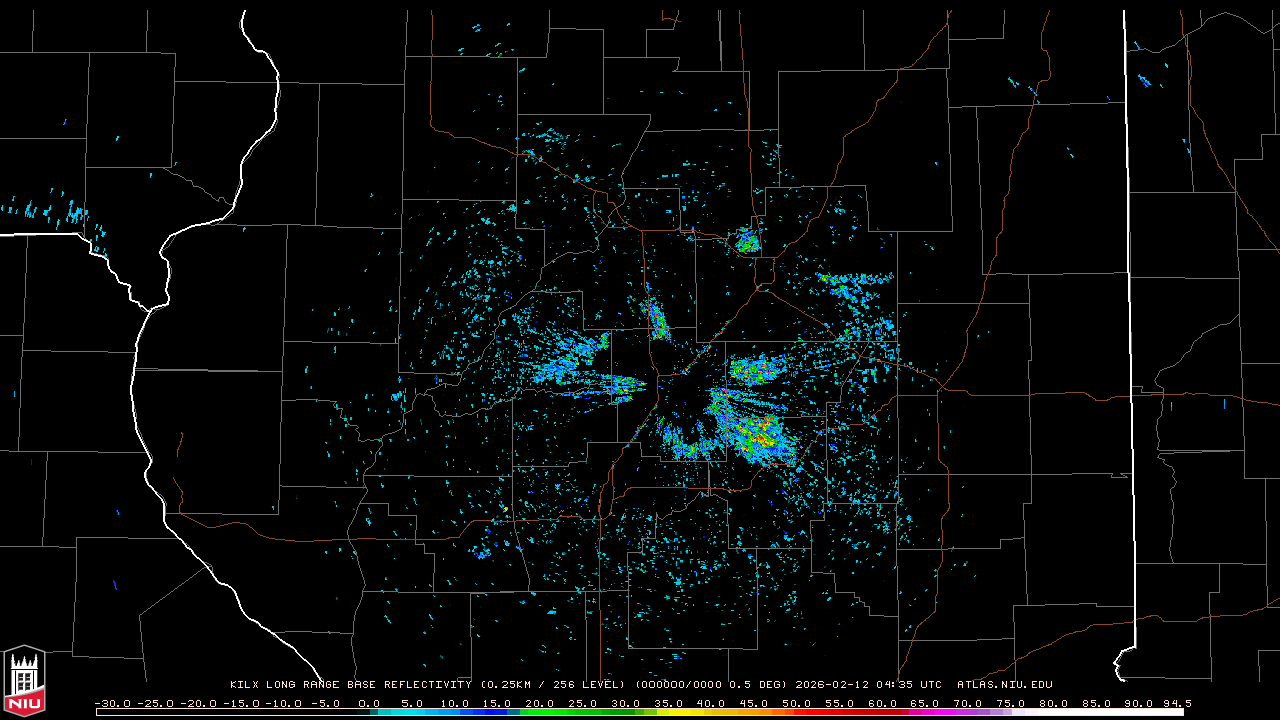Click the ATLAS.NIU.EDU site label
The image size is (1280, 720).
point(1005,685)
